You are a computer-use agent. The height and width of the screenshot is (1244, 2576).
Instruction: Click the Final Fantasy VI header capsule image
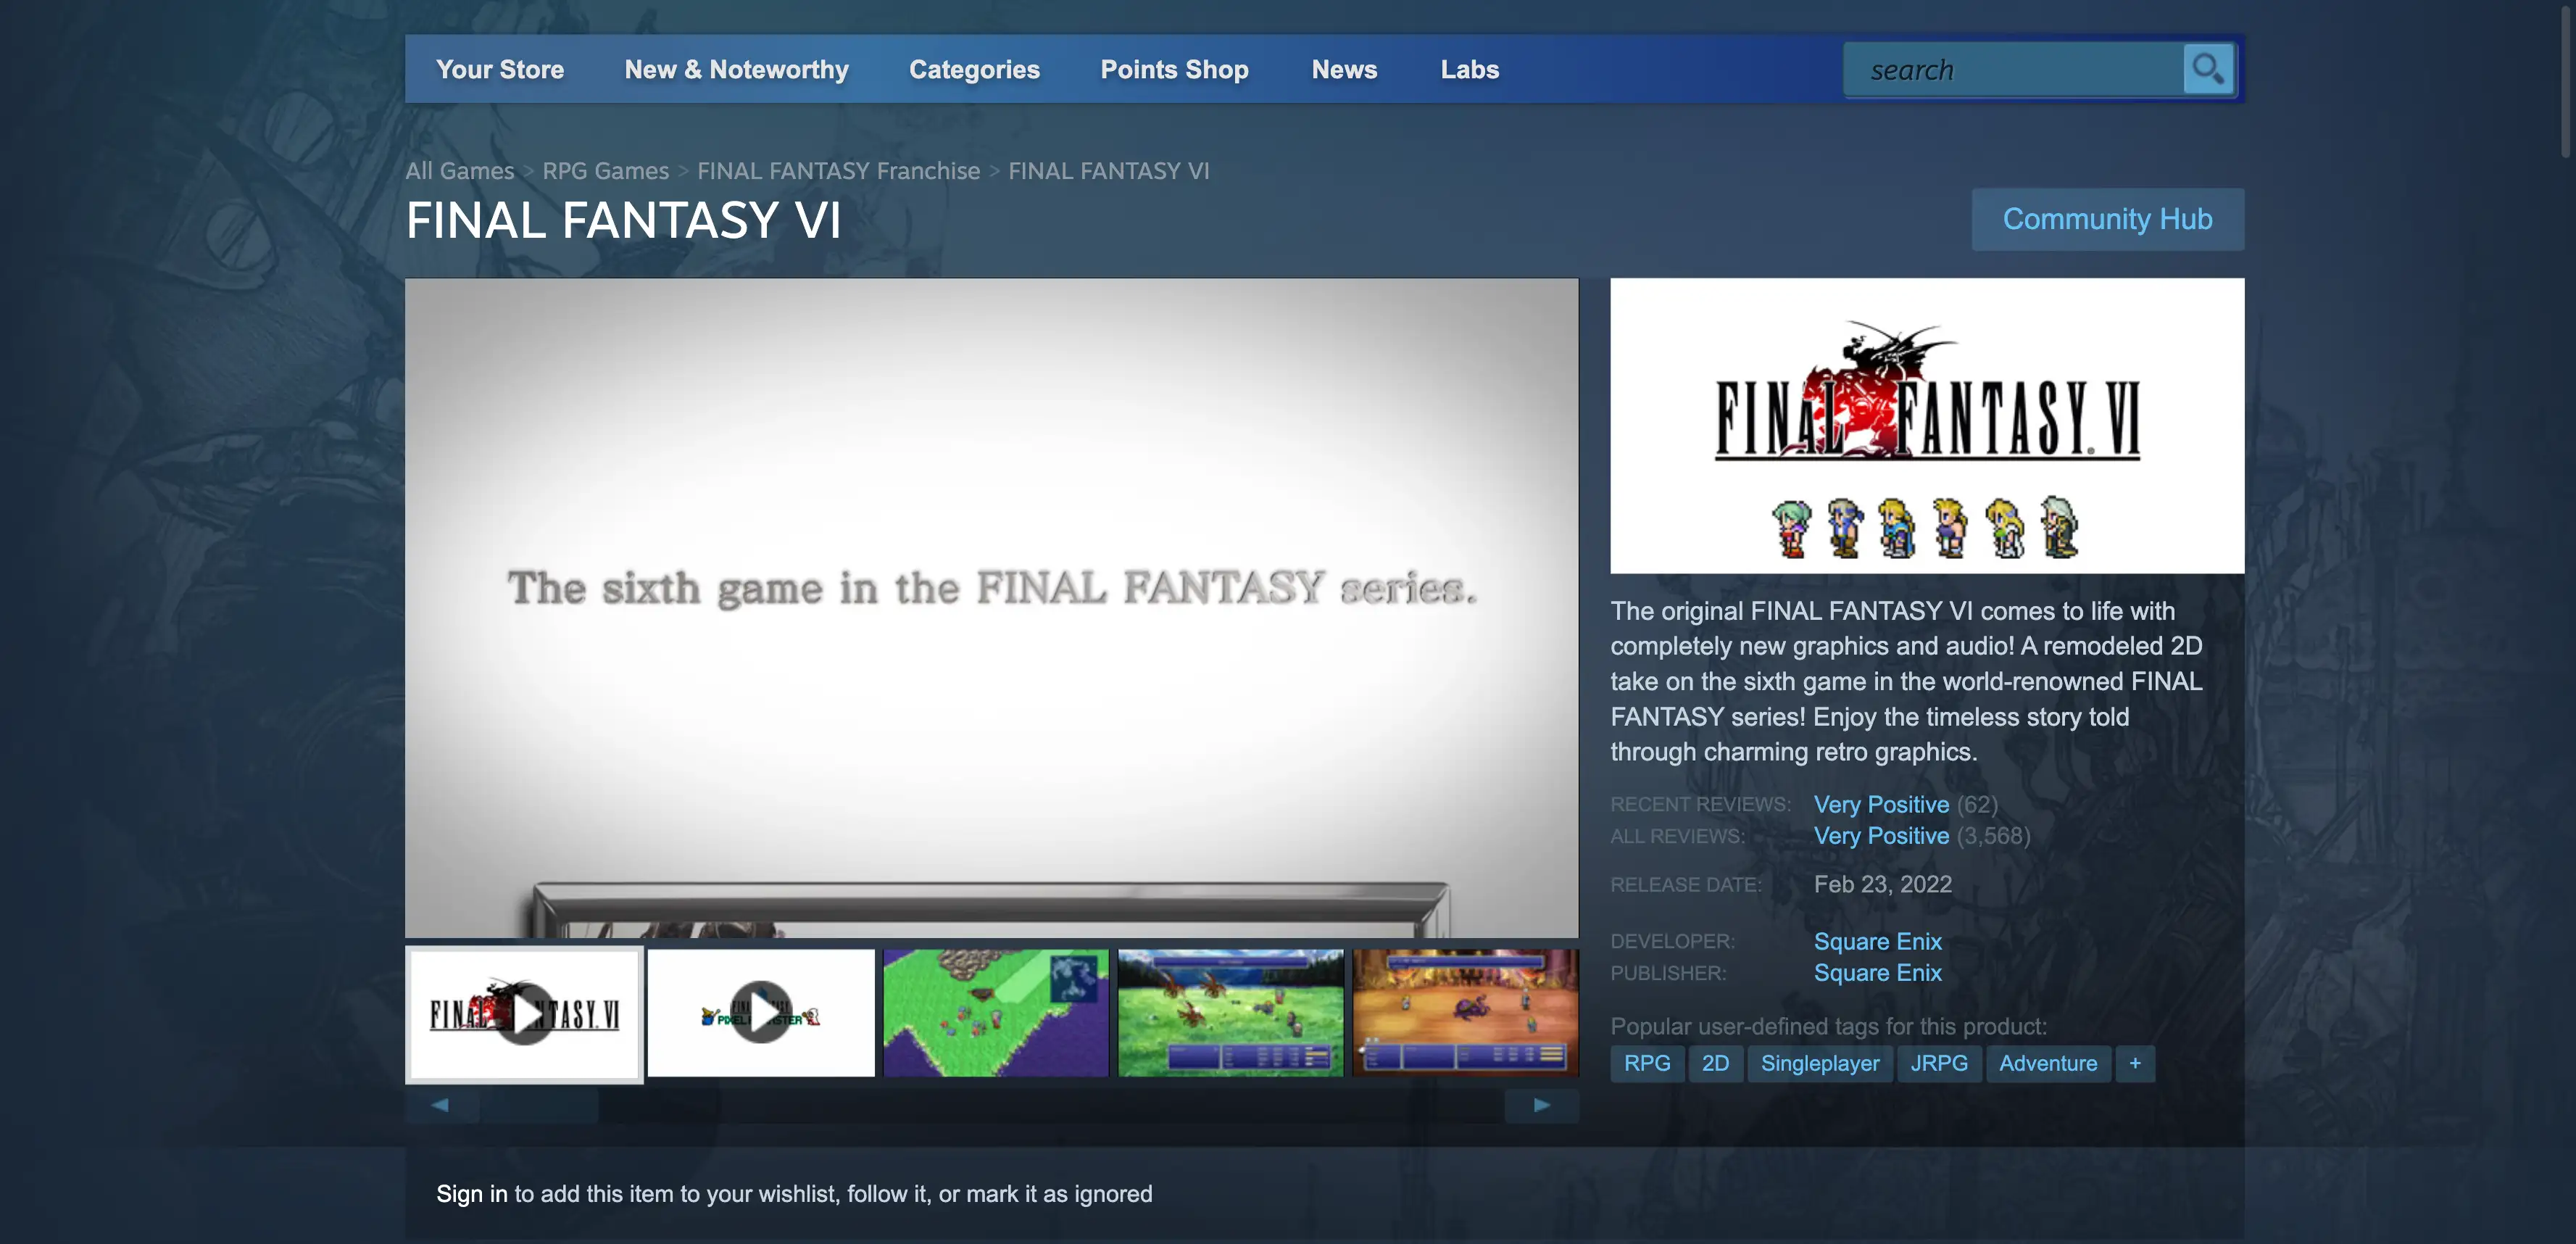[x=1927, y=426]
